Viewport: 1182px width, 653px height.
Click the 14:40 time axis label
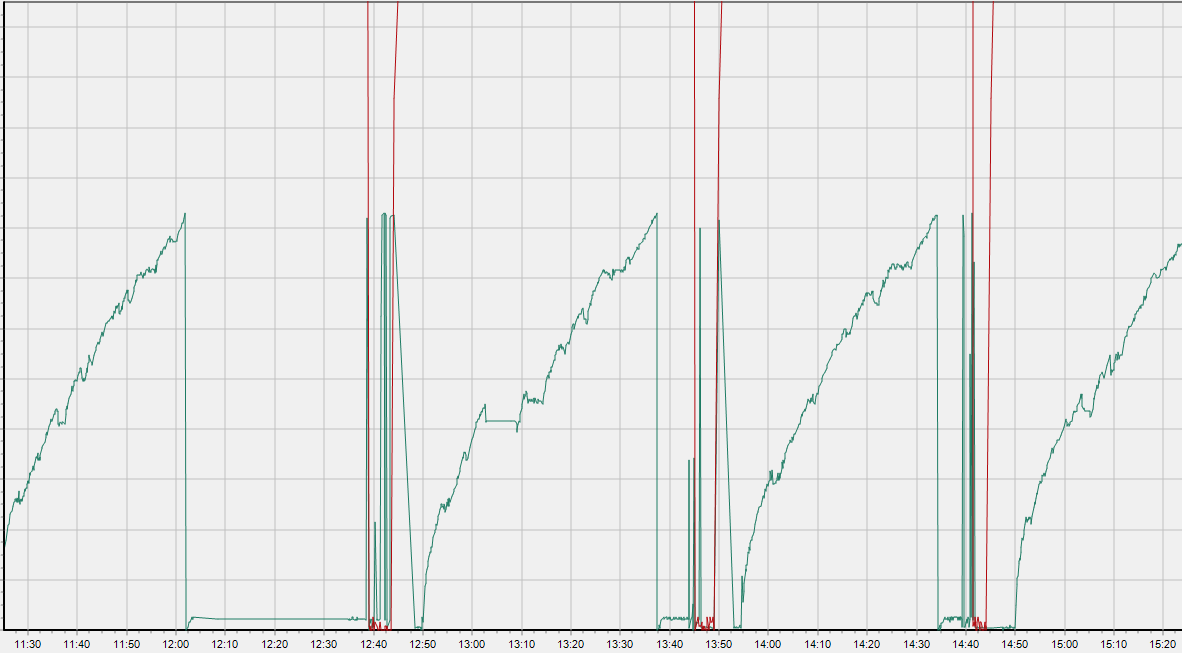coord(965,644)
